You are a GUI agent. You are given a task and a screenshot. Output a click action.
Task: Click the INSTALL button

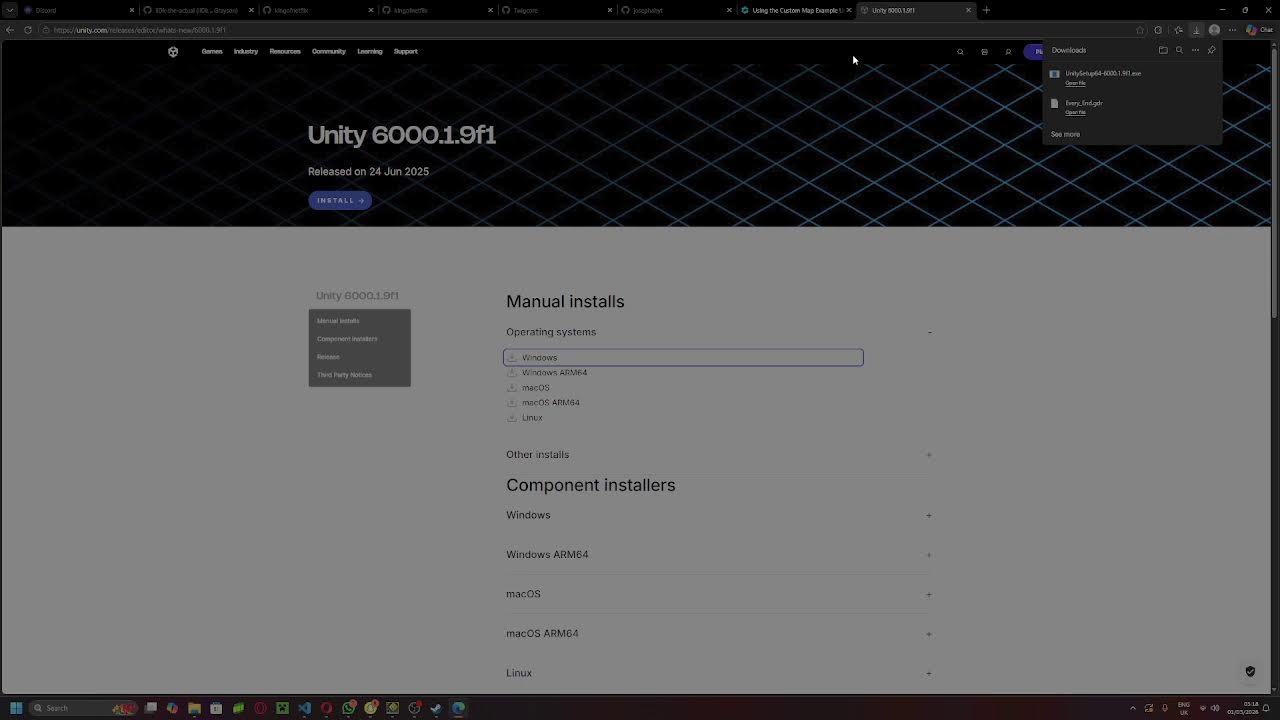340,200
